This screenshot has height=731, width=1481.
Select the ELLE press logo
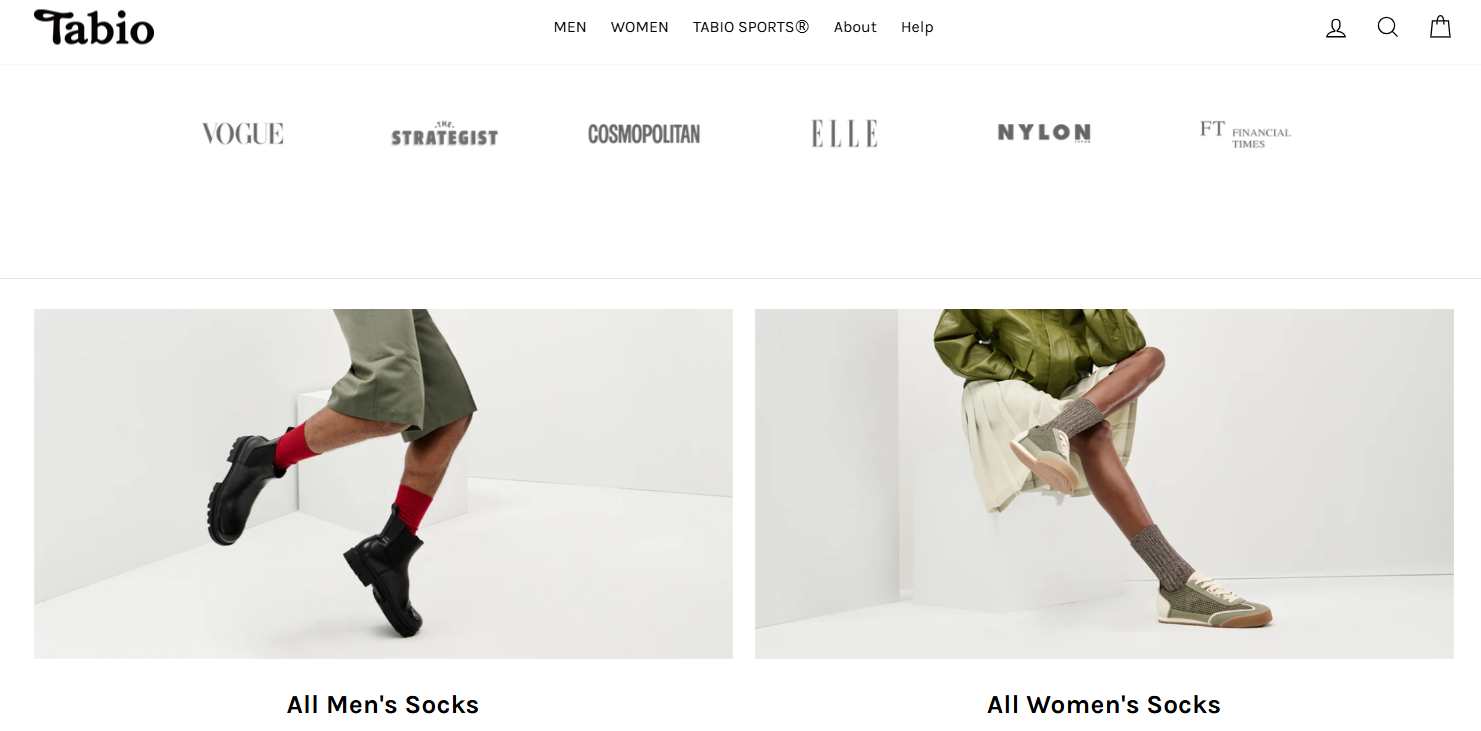pos(844,134)
